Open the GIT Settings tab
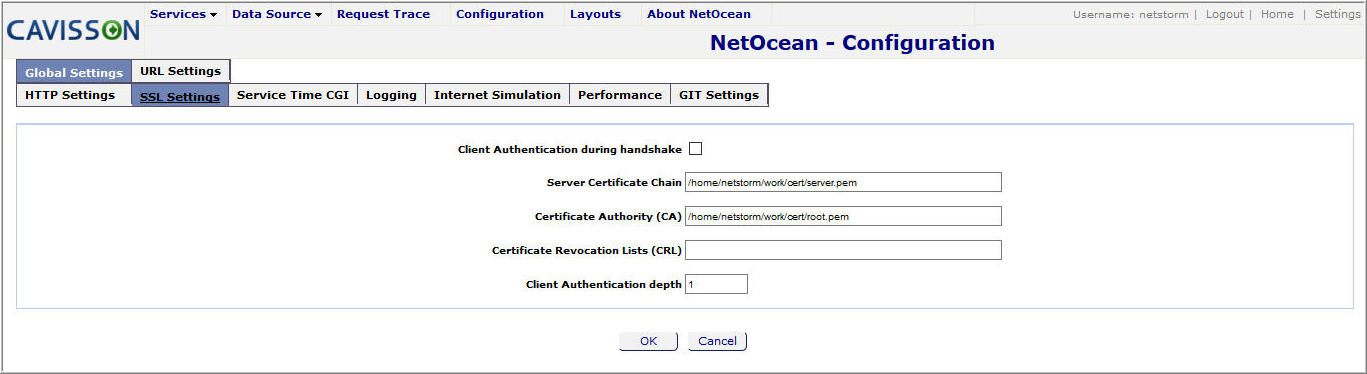Screen dimensions: 1367x374 [x=719, y=95]
